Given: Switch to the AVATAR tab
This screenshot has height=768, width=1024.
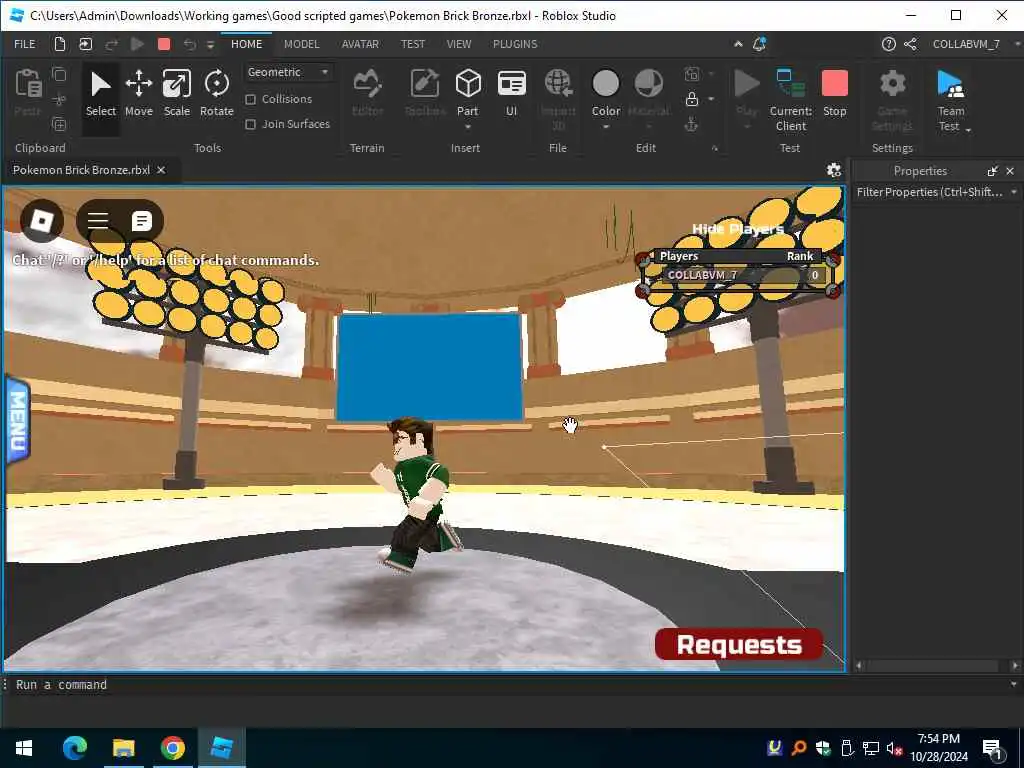Looking at the screenshot, I should coord(360,44).
